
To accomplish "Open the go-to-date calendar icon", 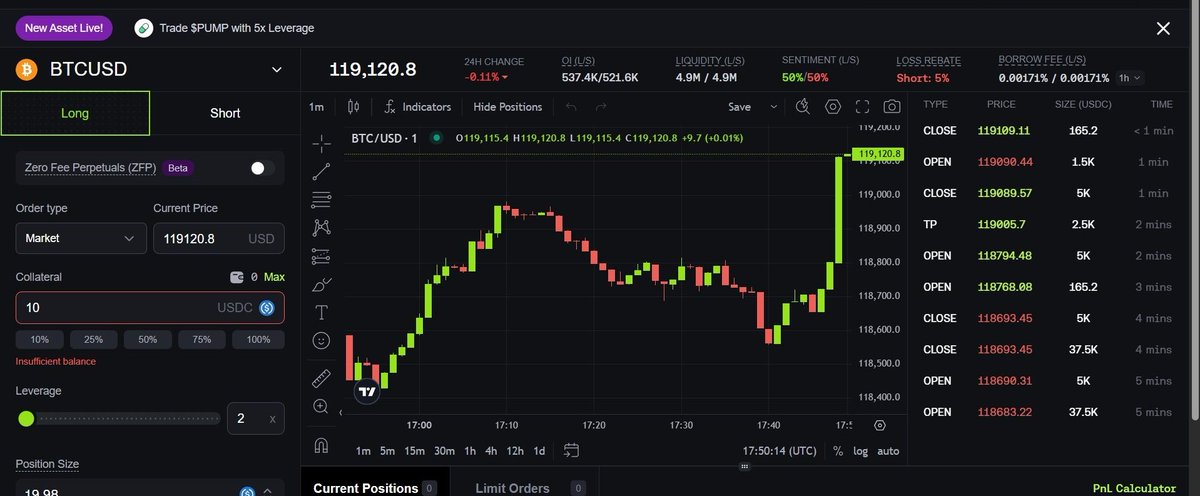I will [x=571, y=450].
